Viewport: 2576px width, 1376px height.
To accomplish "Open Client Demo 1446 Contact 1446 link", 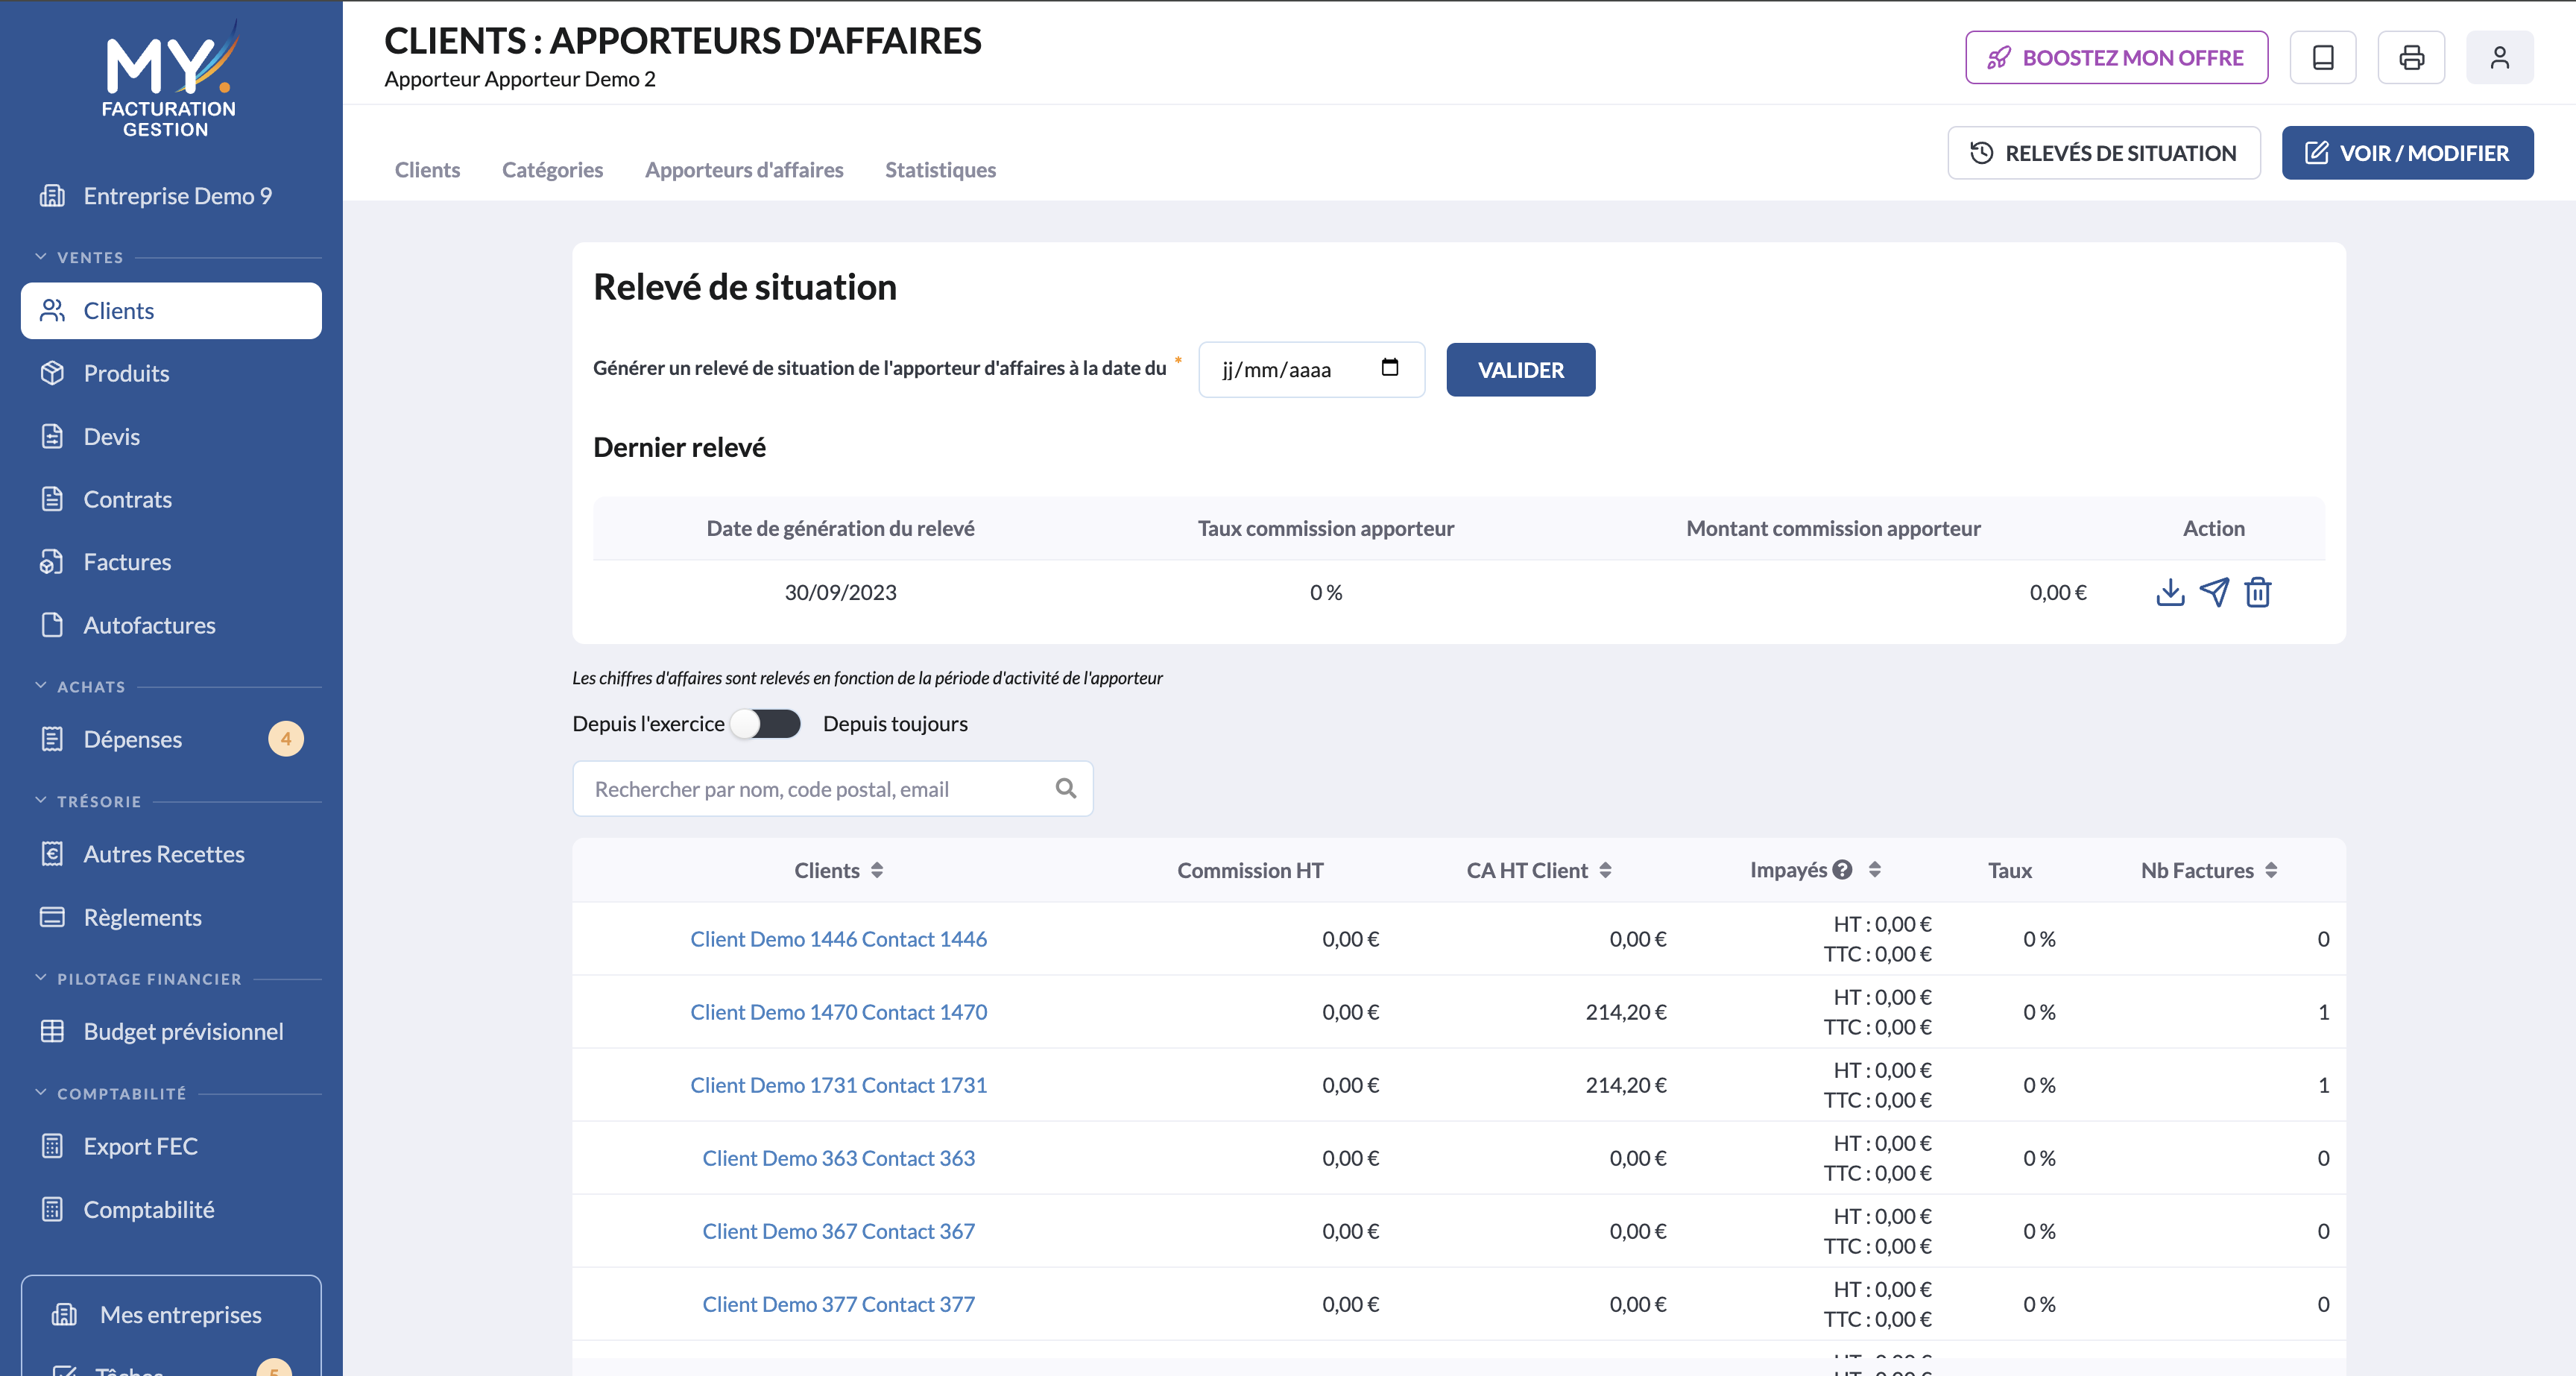I will (x=838, y=939).
